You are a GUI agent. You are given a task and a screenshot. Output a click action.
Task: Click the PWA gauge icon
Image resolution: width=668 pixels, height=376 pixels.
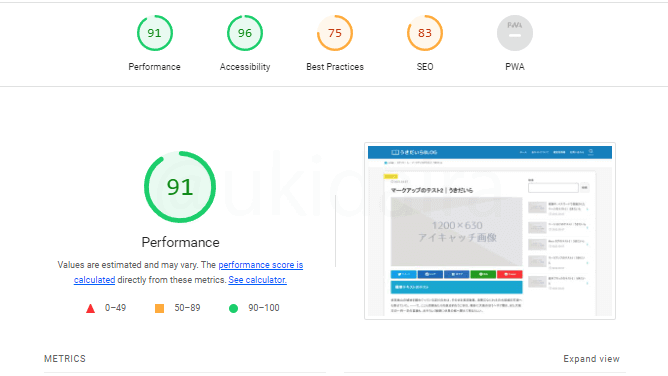515,33
